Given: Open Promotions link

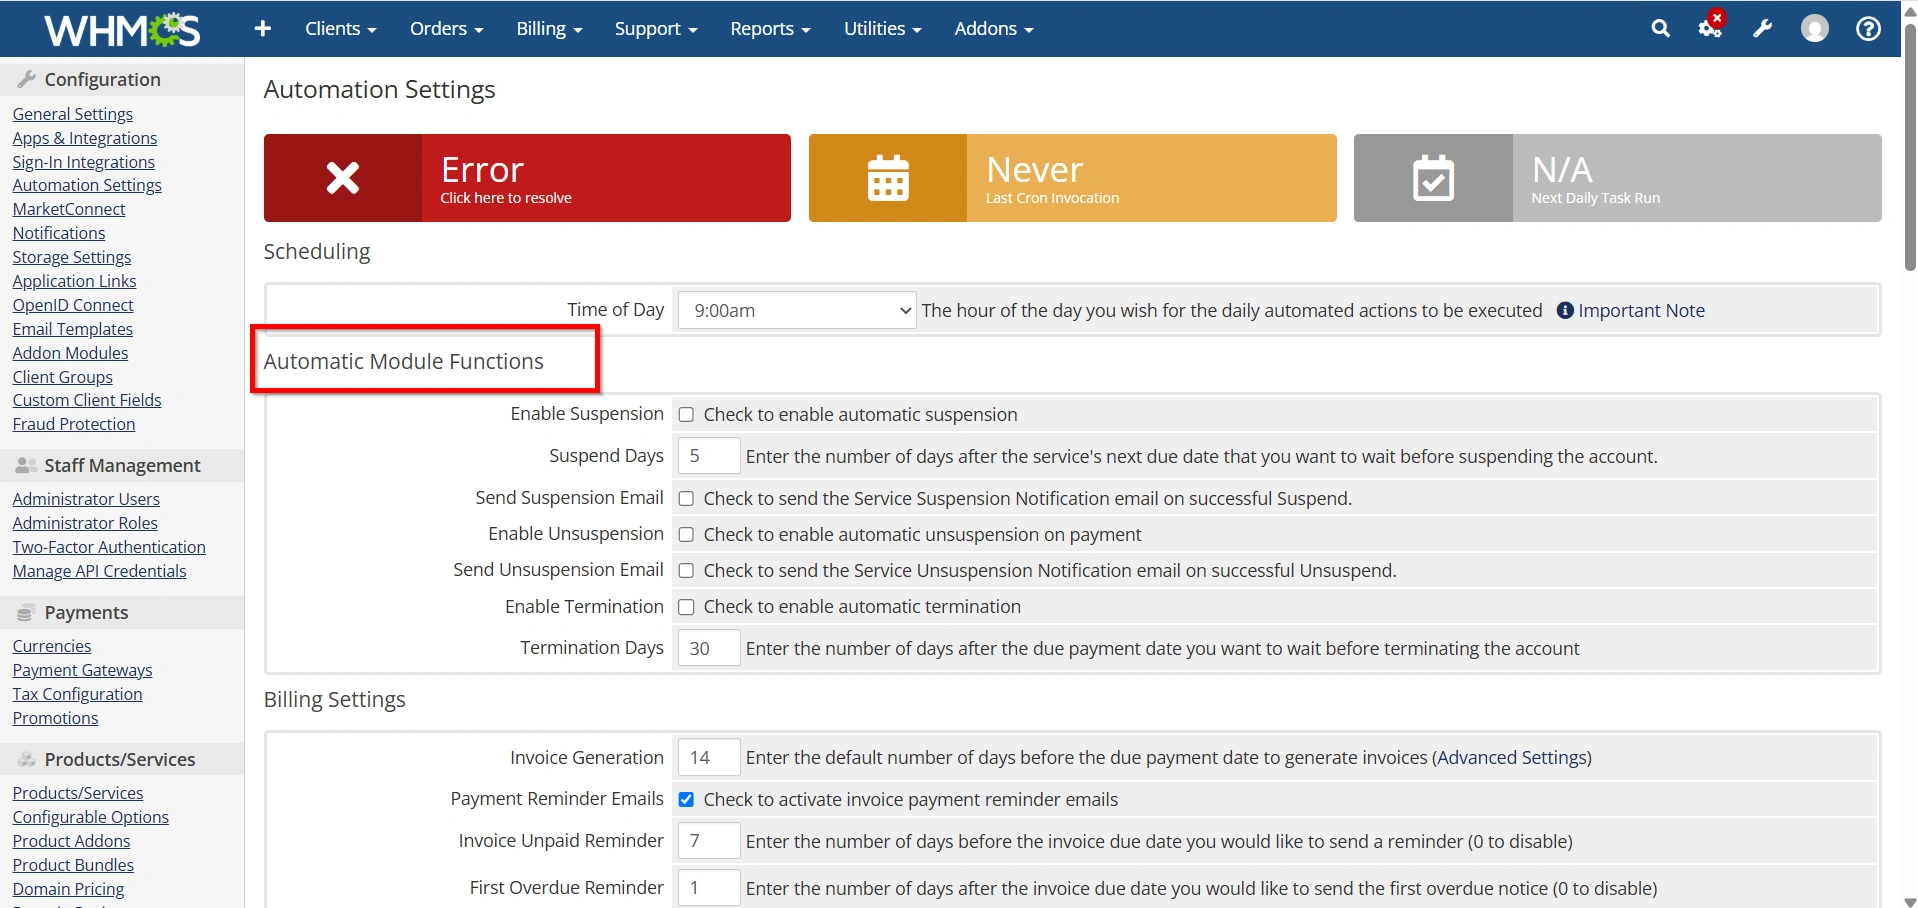Looking at the screenshot, I should [x=56, y=718].
